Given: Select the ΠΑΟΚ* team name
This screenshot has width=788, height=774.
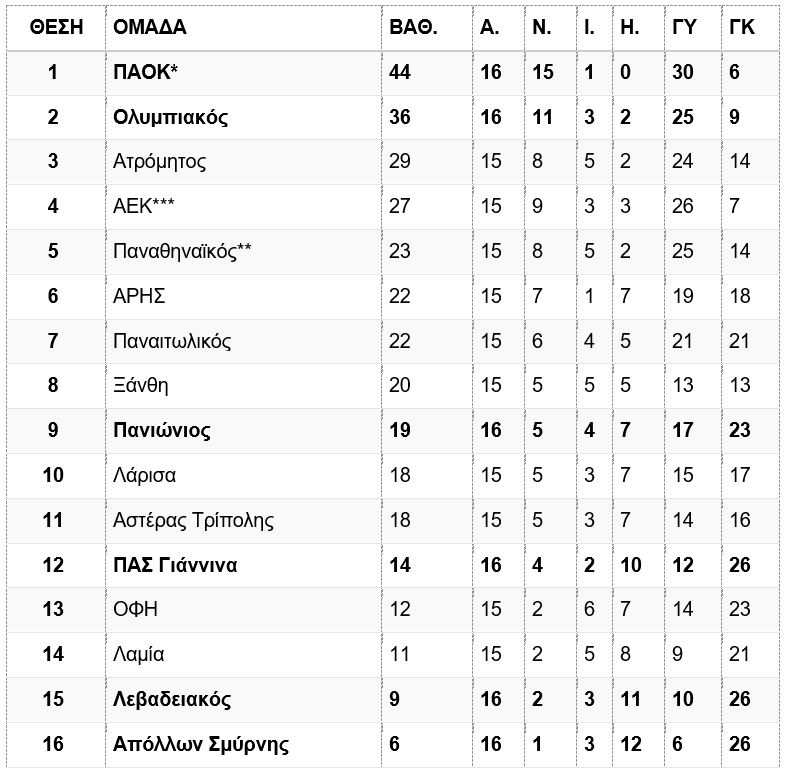Looking at the screenshot, I should click(146, 72).
